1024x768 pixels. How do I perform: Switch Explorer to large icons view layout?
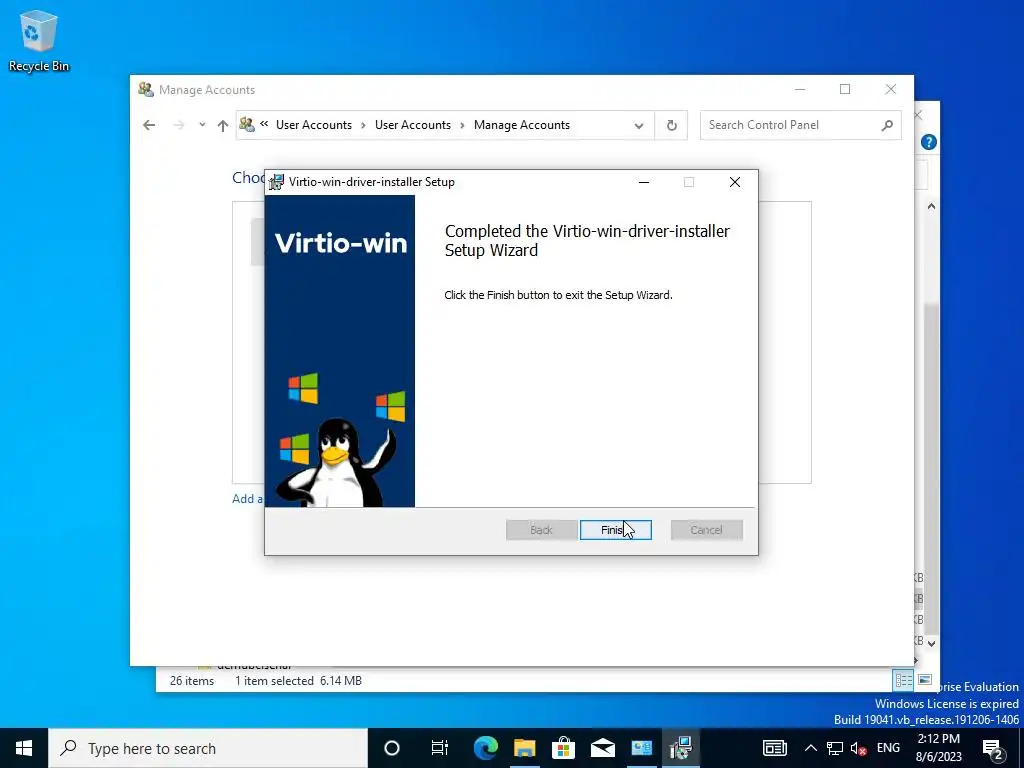[925, 680]
